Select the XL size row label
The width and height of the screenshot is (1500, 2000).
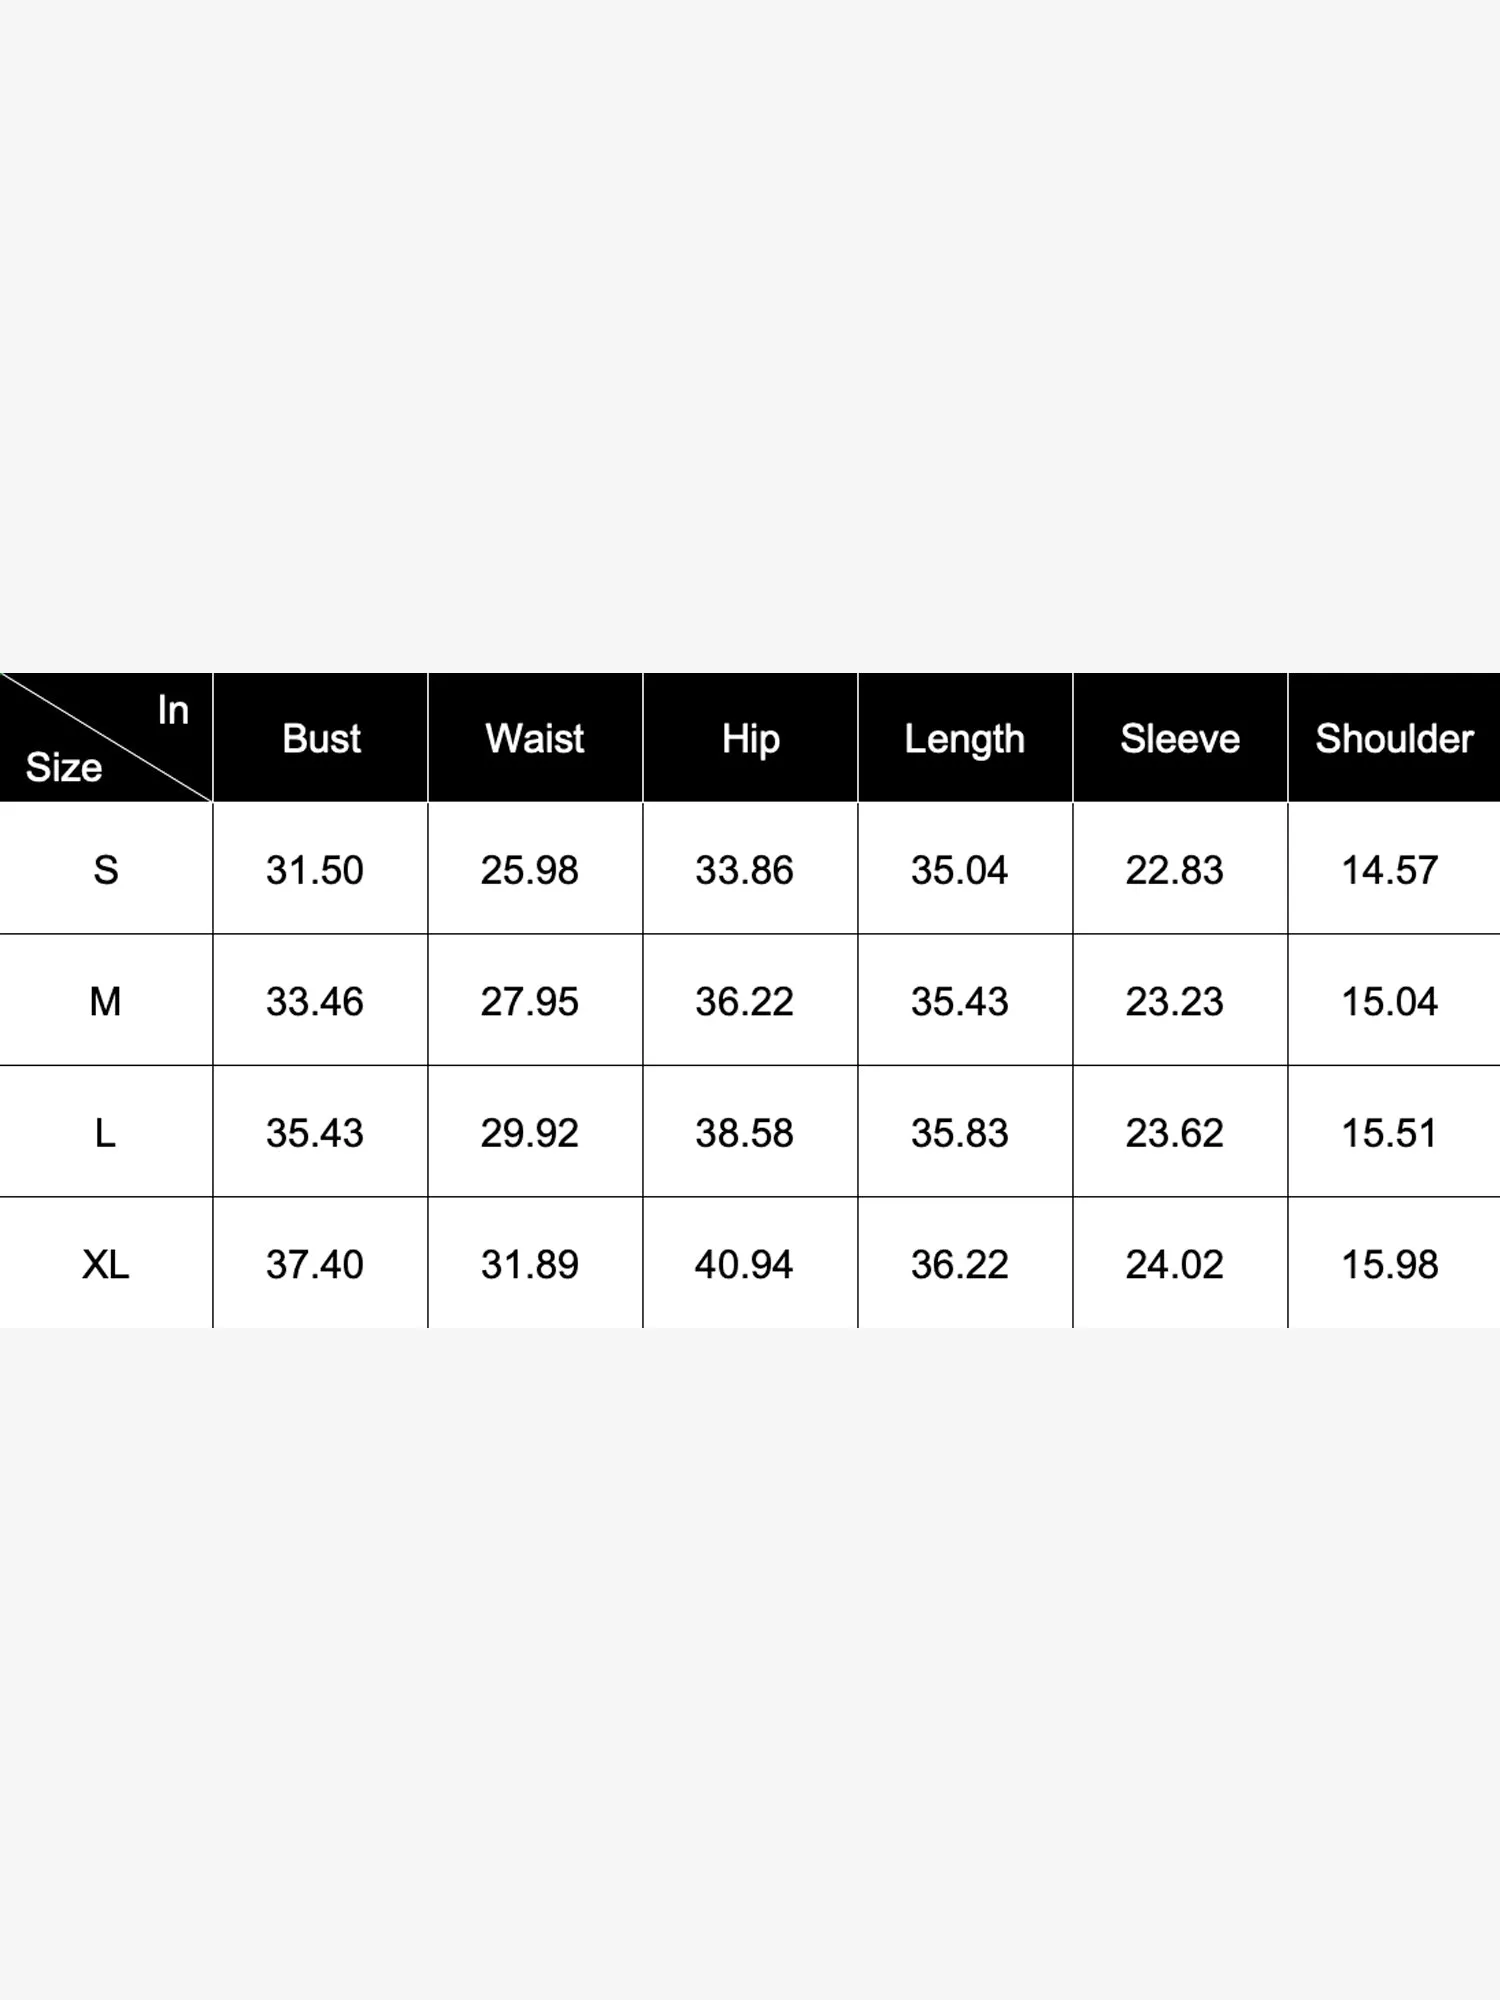[106, 1265]
